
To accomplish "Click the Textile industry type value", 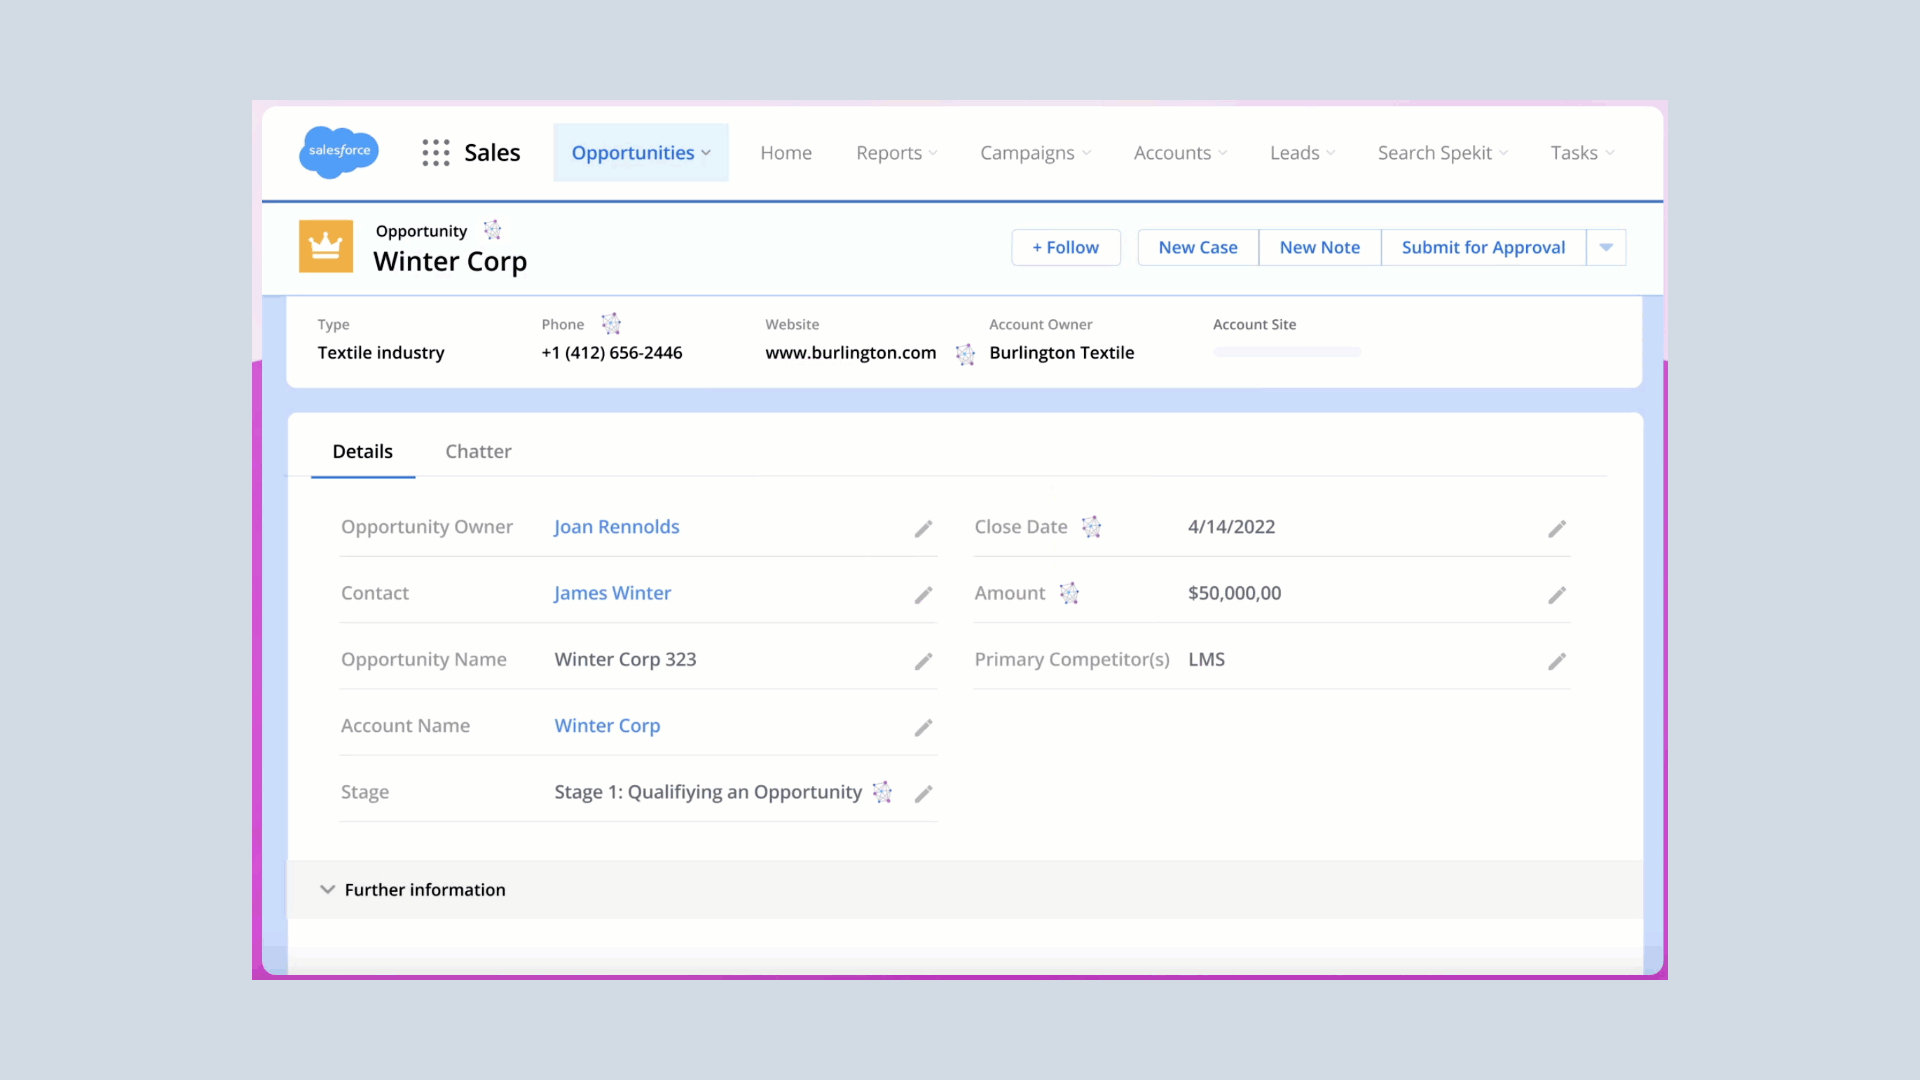I will point(381,353).
